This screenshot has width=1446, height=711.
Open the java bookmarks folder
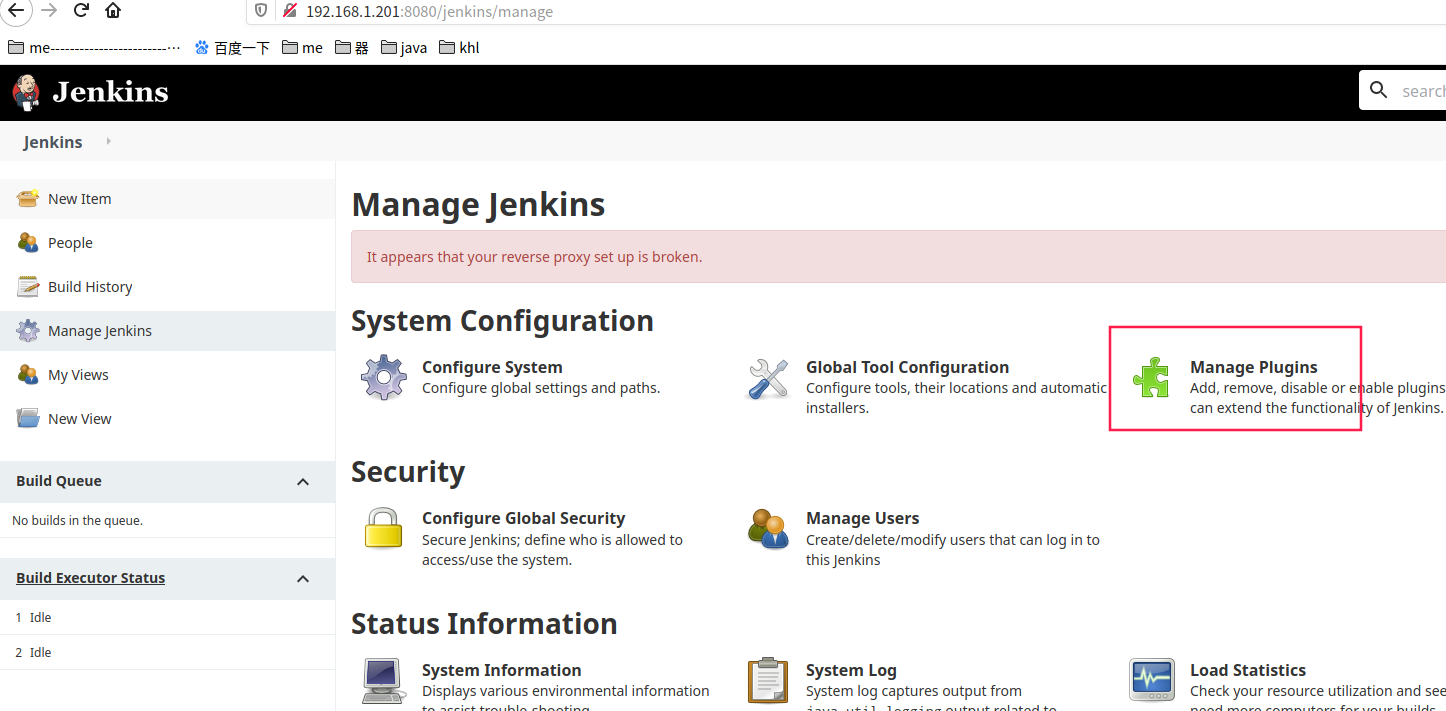(404, 47)
